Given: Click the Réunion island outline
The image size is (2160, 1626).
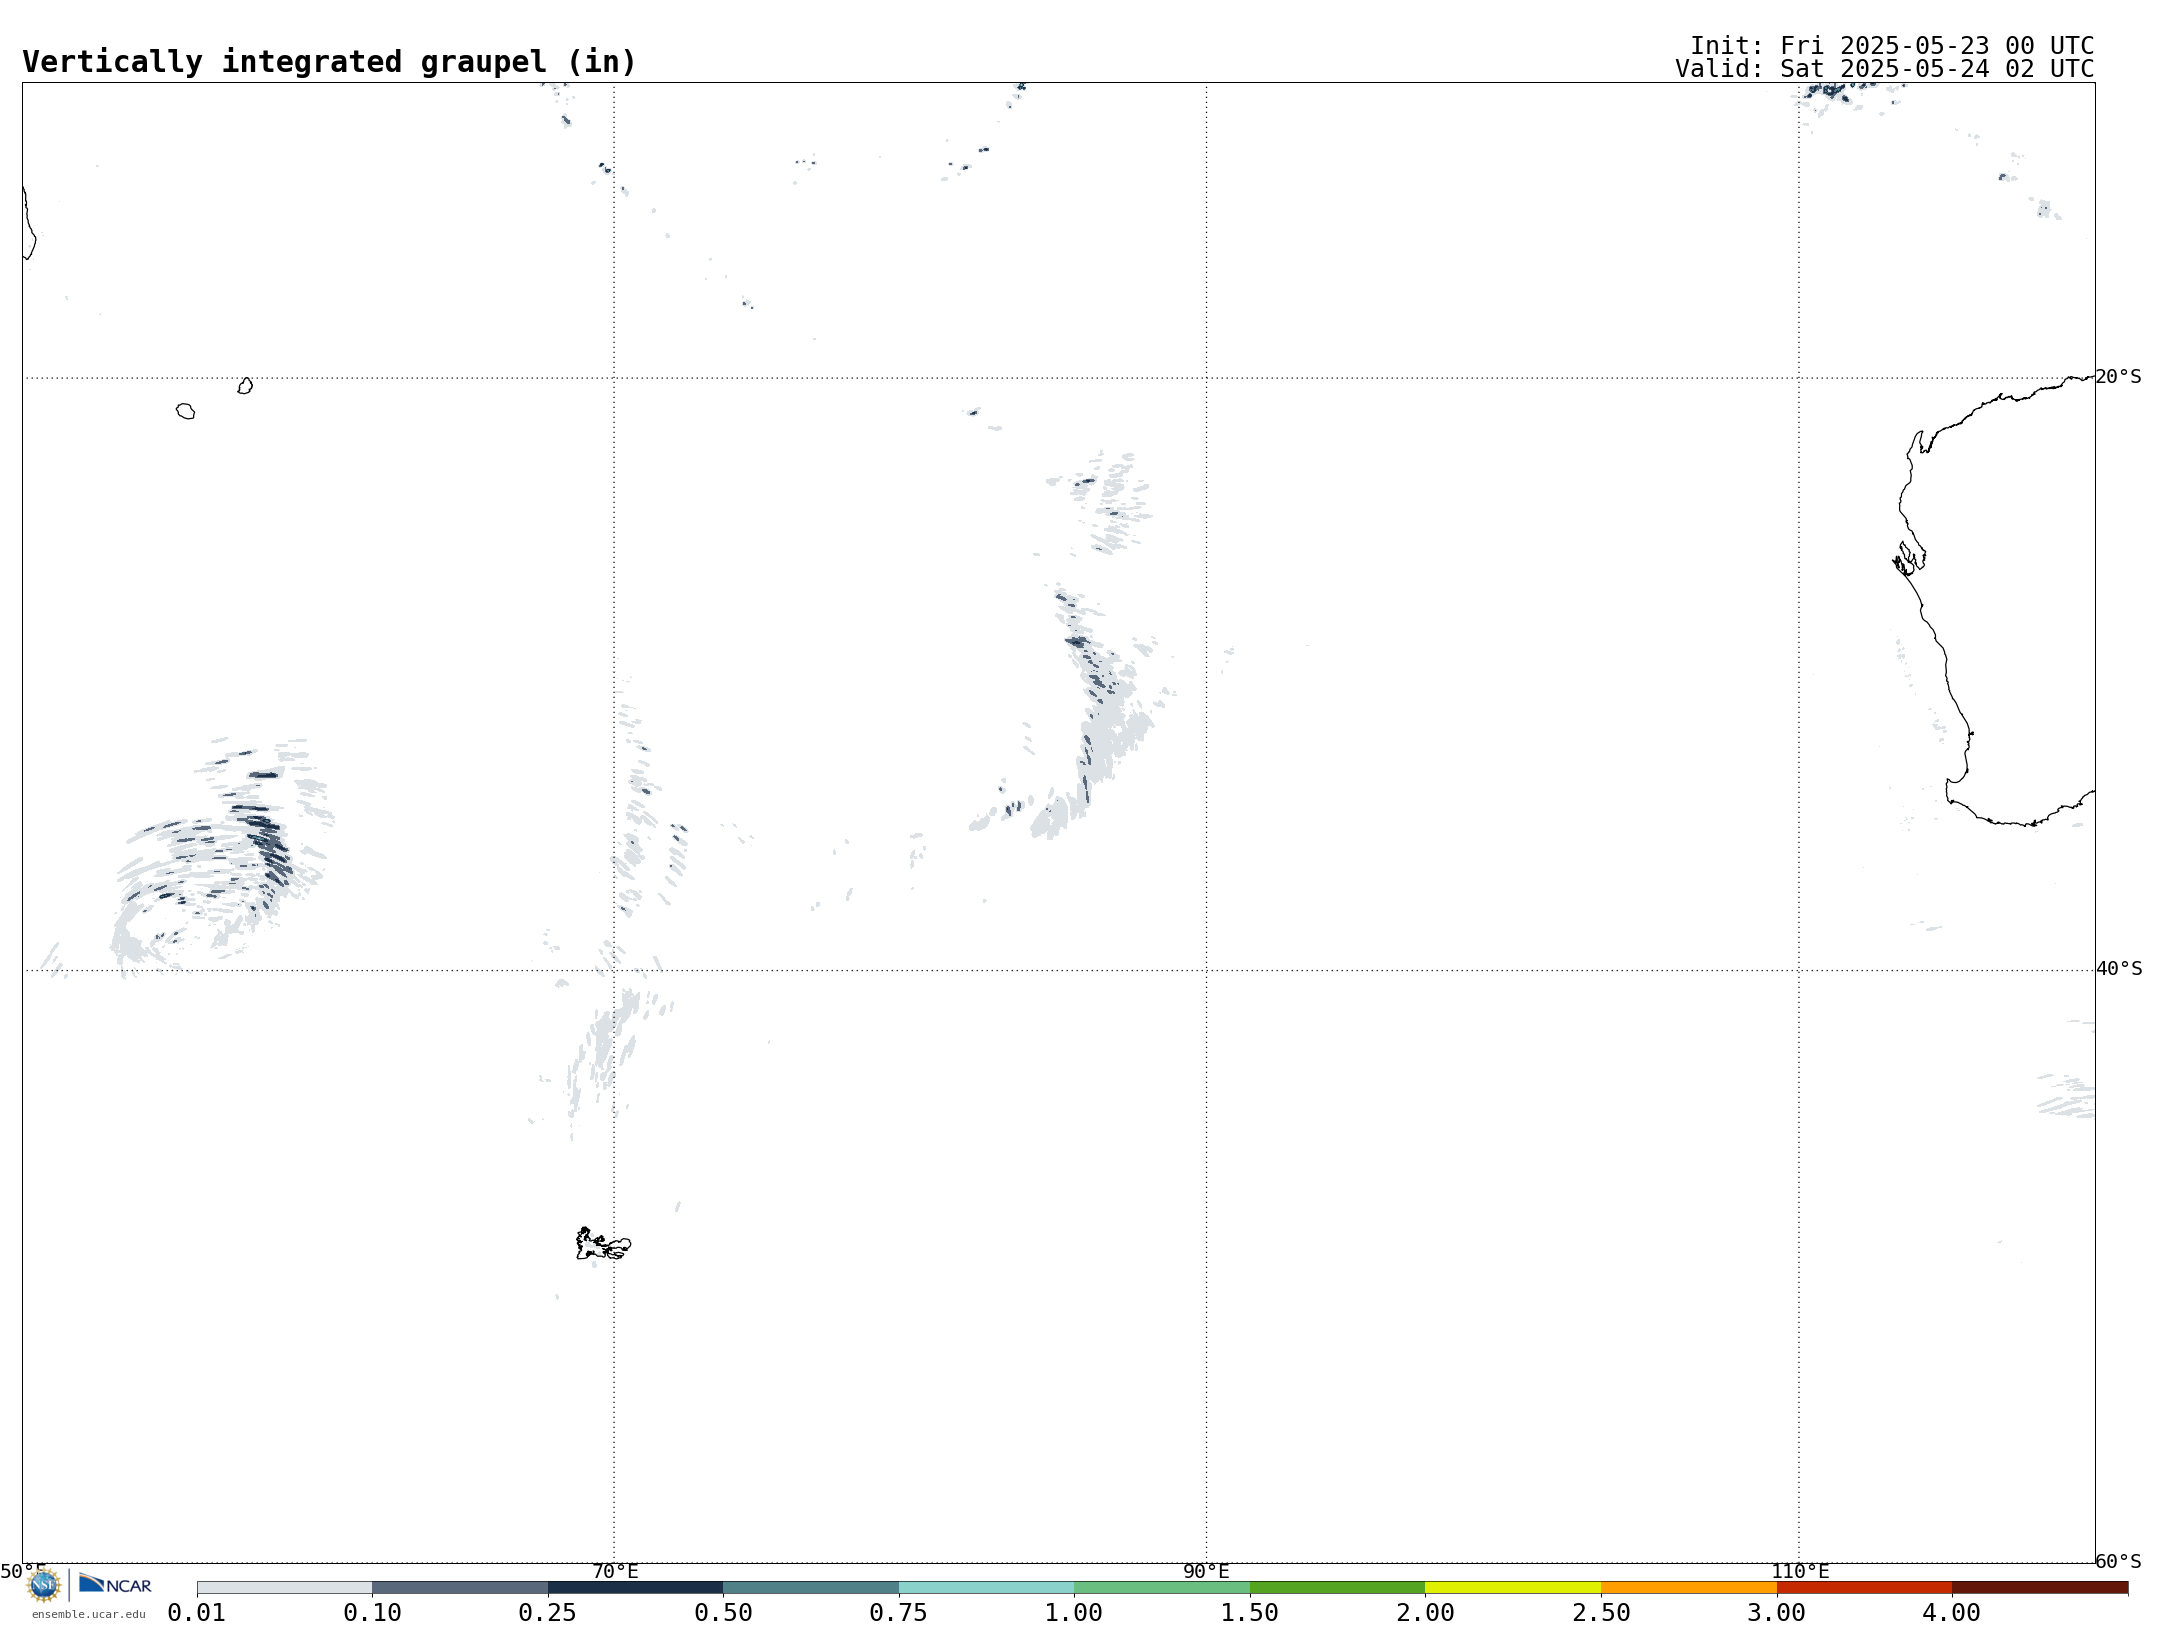Looking at the screenshot, I should pos(185,411).
